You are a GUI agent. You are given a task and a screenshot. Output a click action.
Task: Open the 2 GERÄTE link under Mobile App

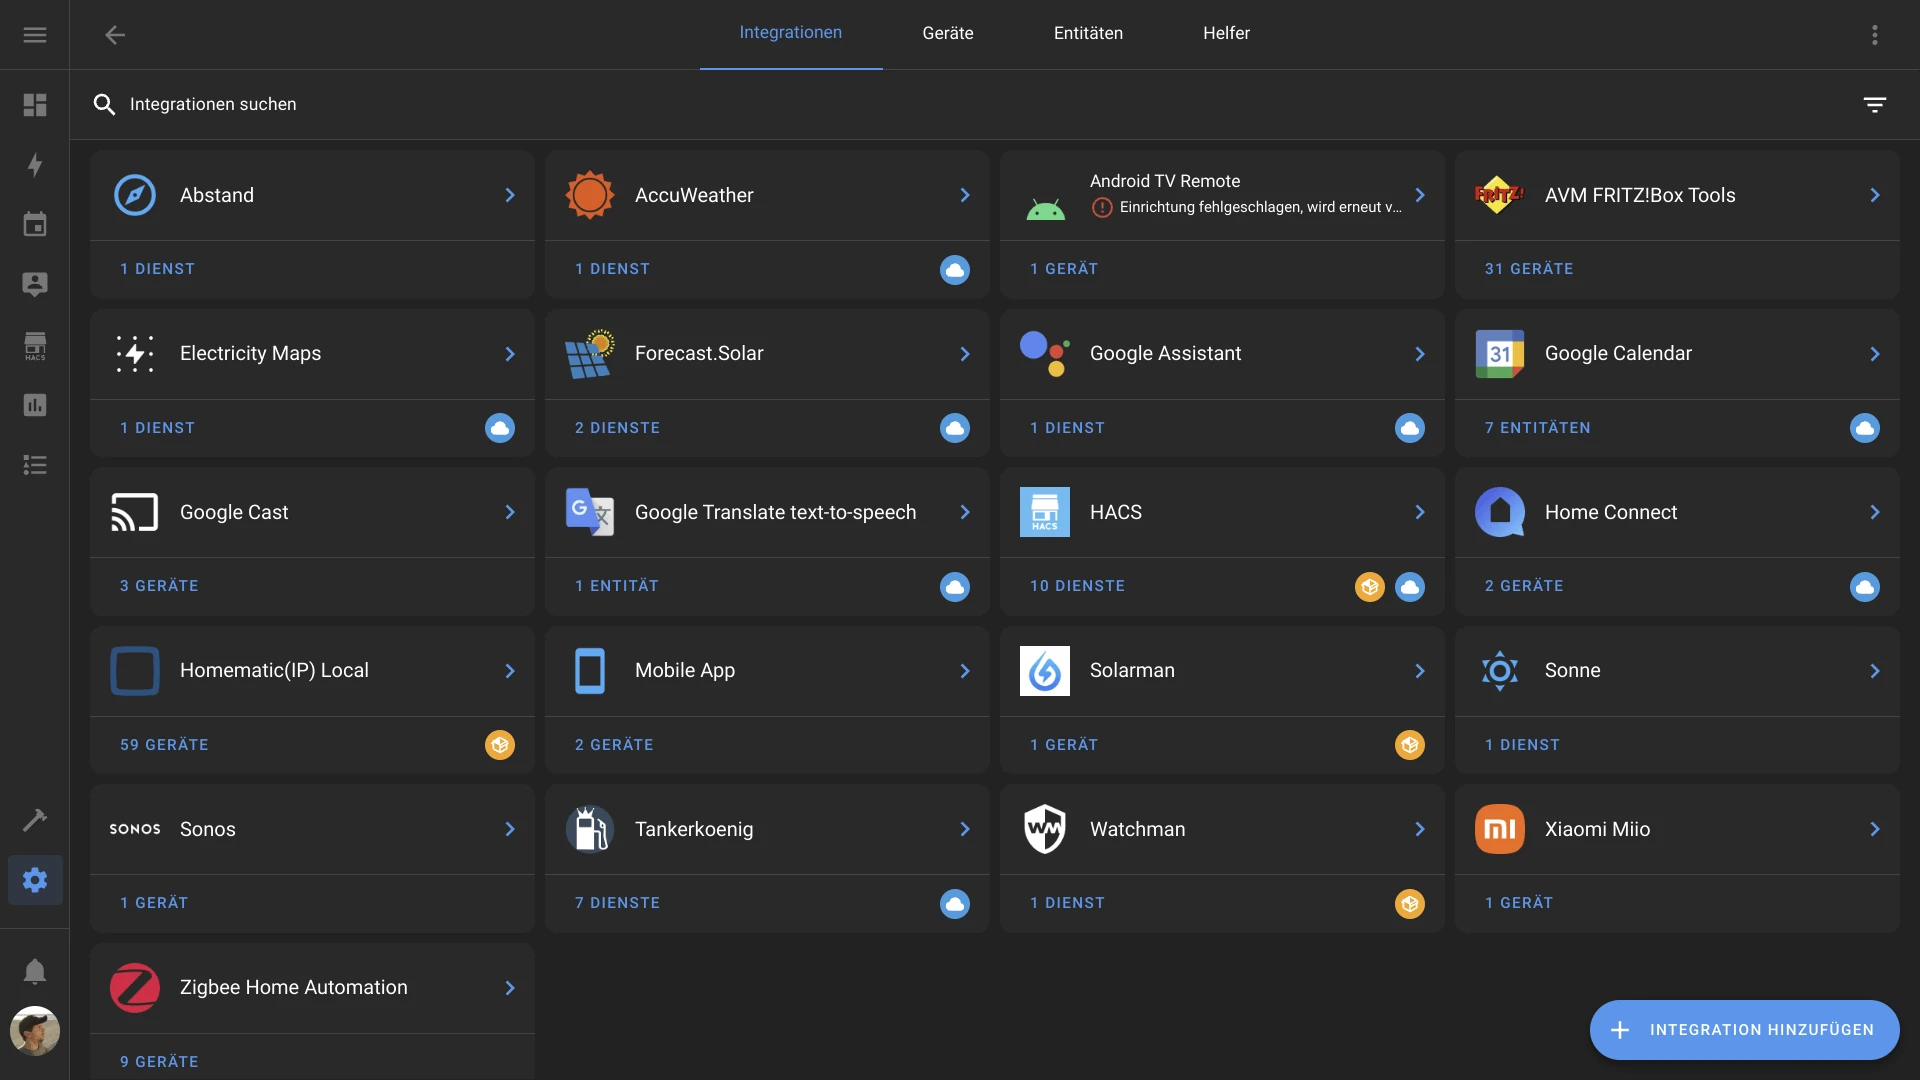click(x=614, y=745)
